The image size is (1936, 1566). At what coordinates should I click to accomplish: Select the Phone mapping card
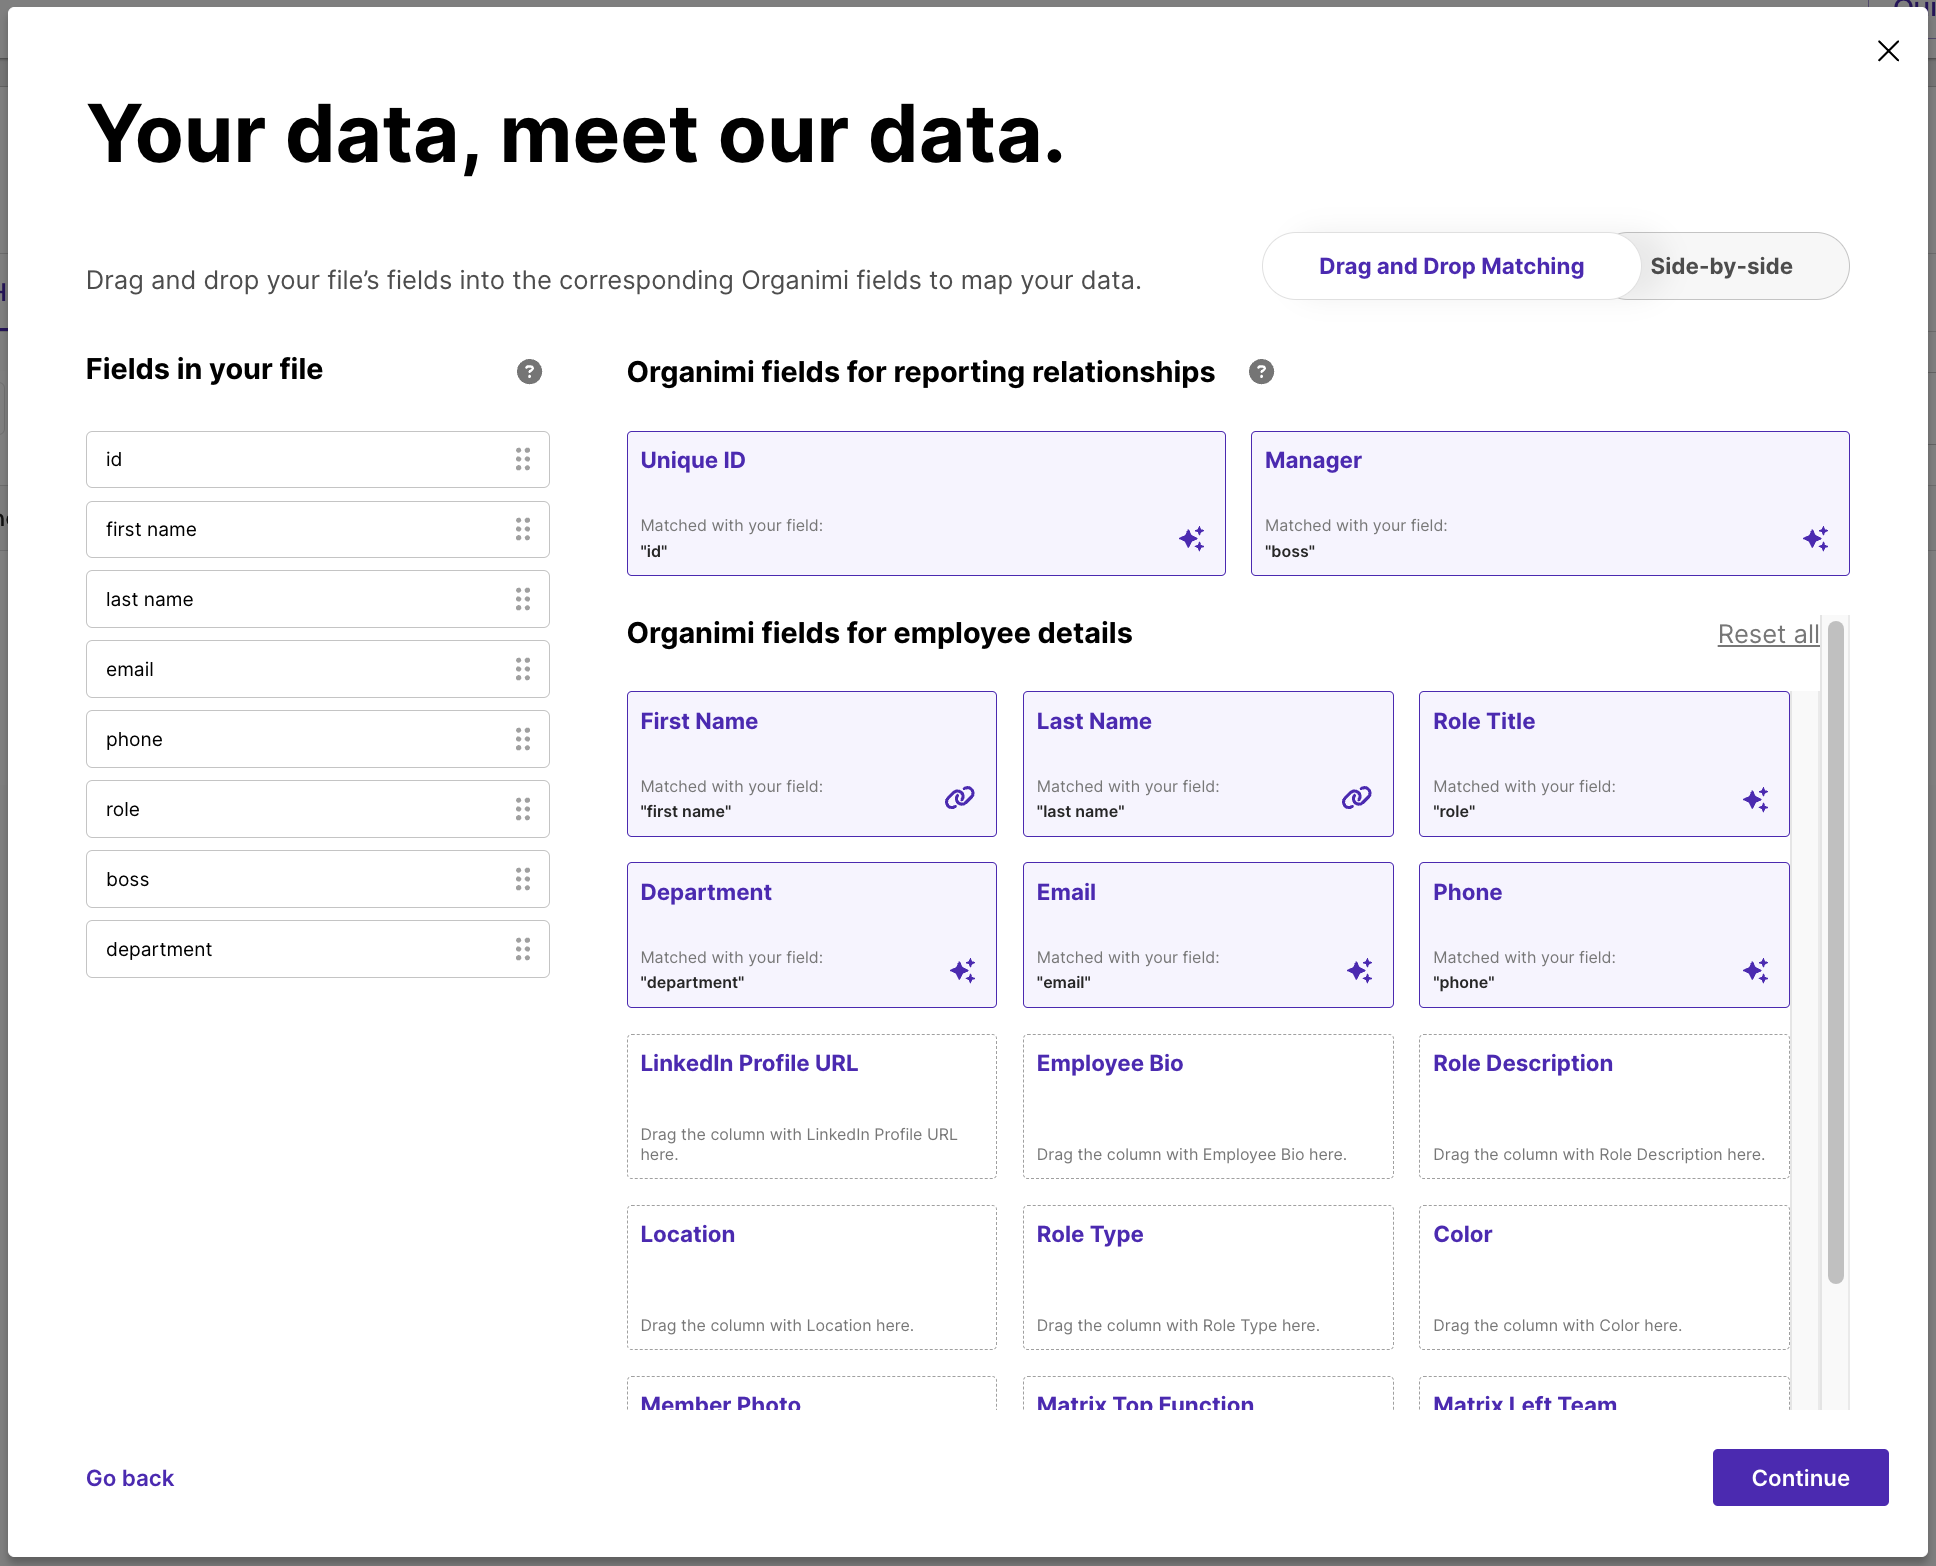(x=1604, y=935)
